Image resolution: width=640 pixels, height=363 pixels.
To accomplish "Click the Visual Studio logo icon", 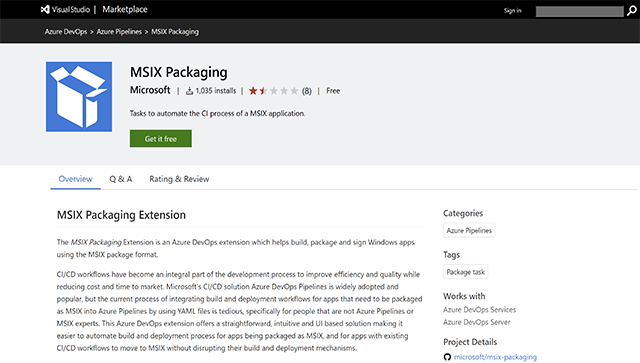I will pyautogui.click(x=45, y=9).
